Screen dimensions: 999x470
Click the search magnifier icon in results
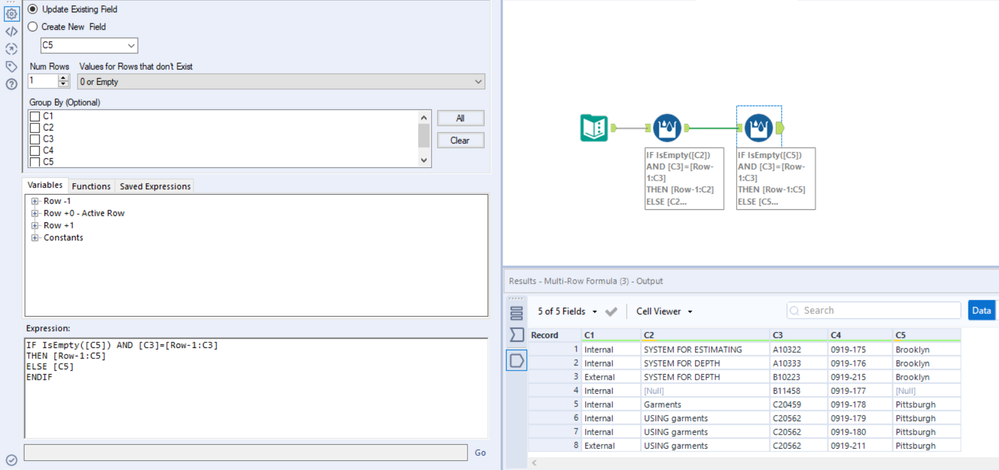794,310
